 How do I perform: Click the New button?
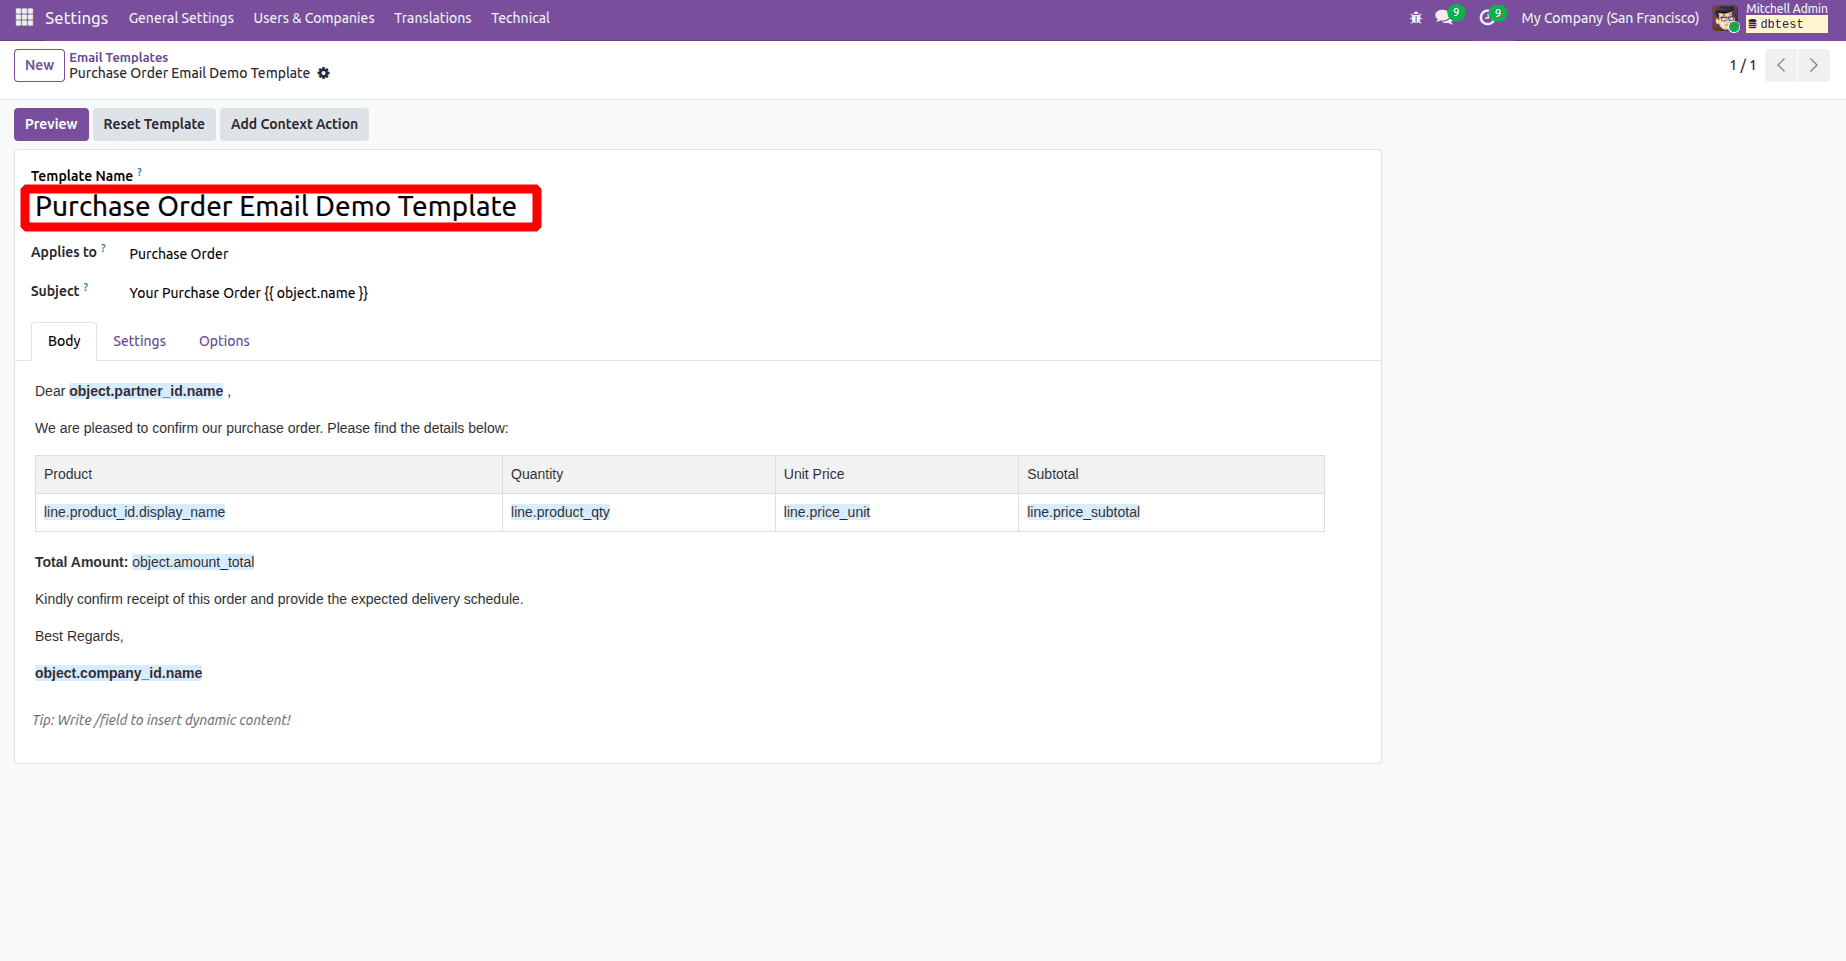40,65
